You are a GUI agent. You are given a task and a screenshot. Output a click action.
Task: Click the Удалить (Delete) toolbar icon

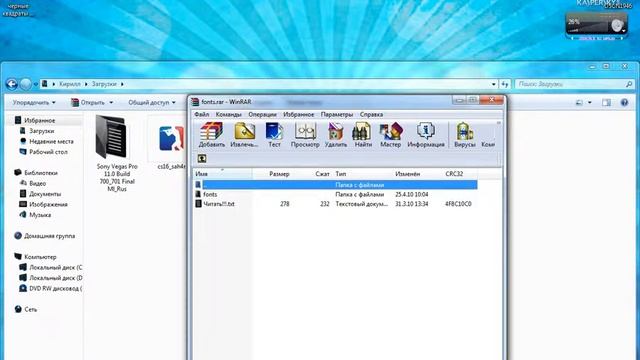336,135
